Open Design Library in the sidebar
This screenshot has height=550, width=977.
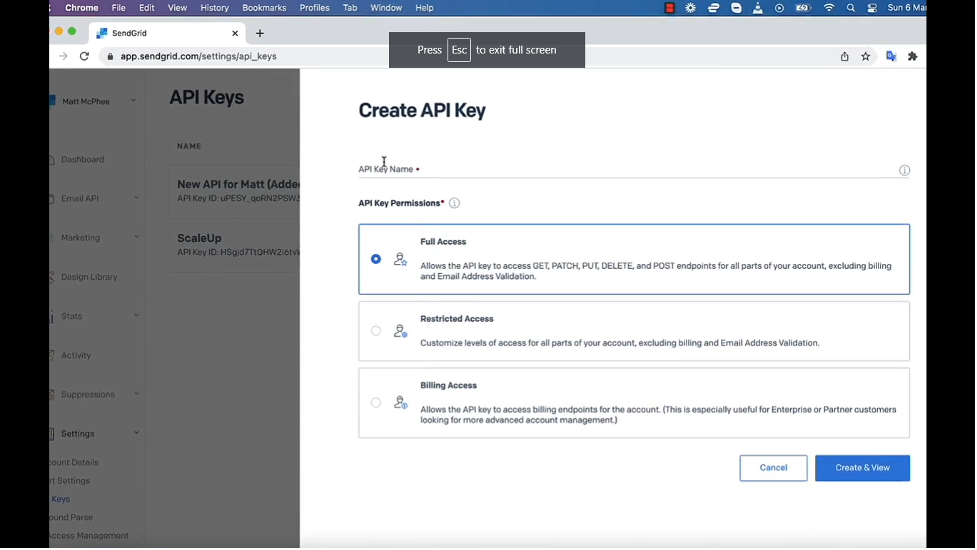(88, 277)
